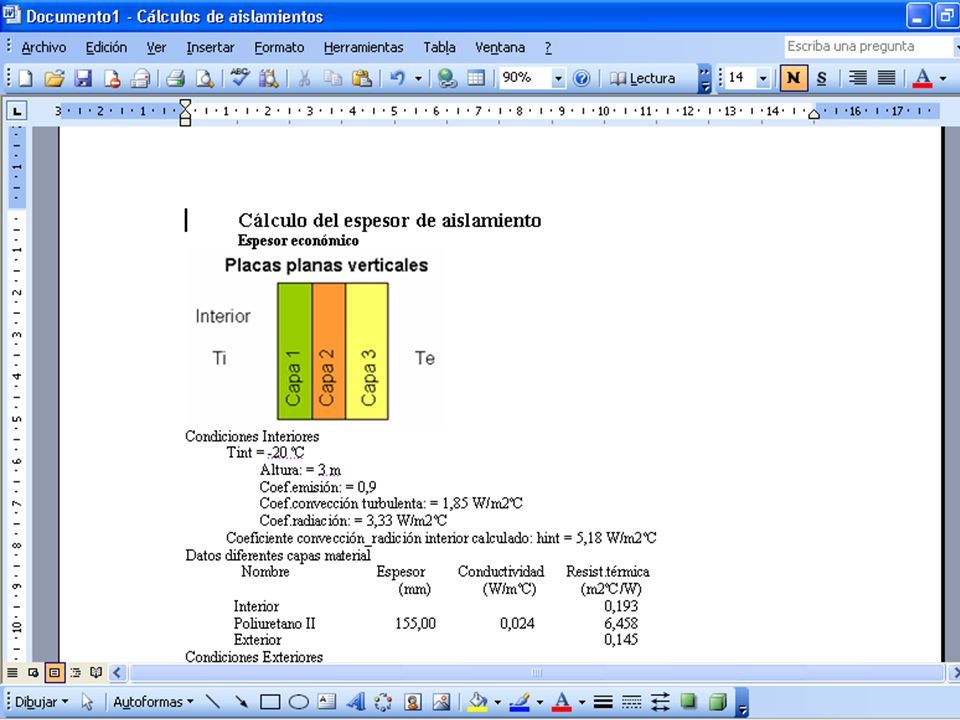Insert a Text Box from the drawing toolbar
The image size is (960, 720).
[327, 702]
